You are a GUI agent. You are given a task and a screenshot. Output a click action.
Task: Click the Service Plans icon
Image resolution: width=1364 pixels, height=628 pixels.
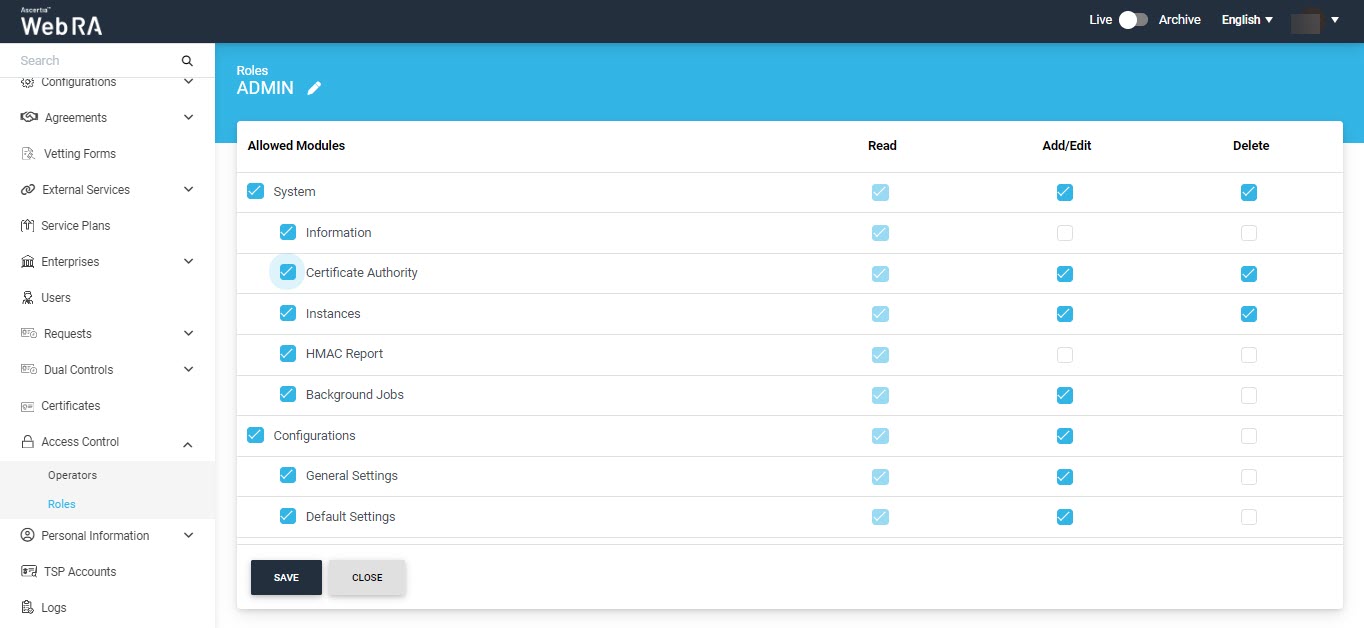click(x=28, y=225)
